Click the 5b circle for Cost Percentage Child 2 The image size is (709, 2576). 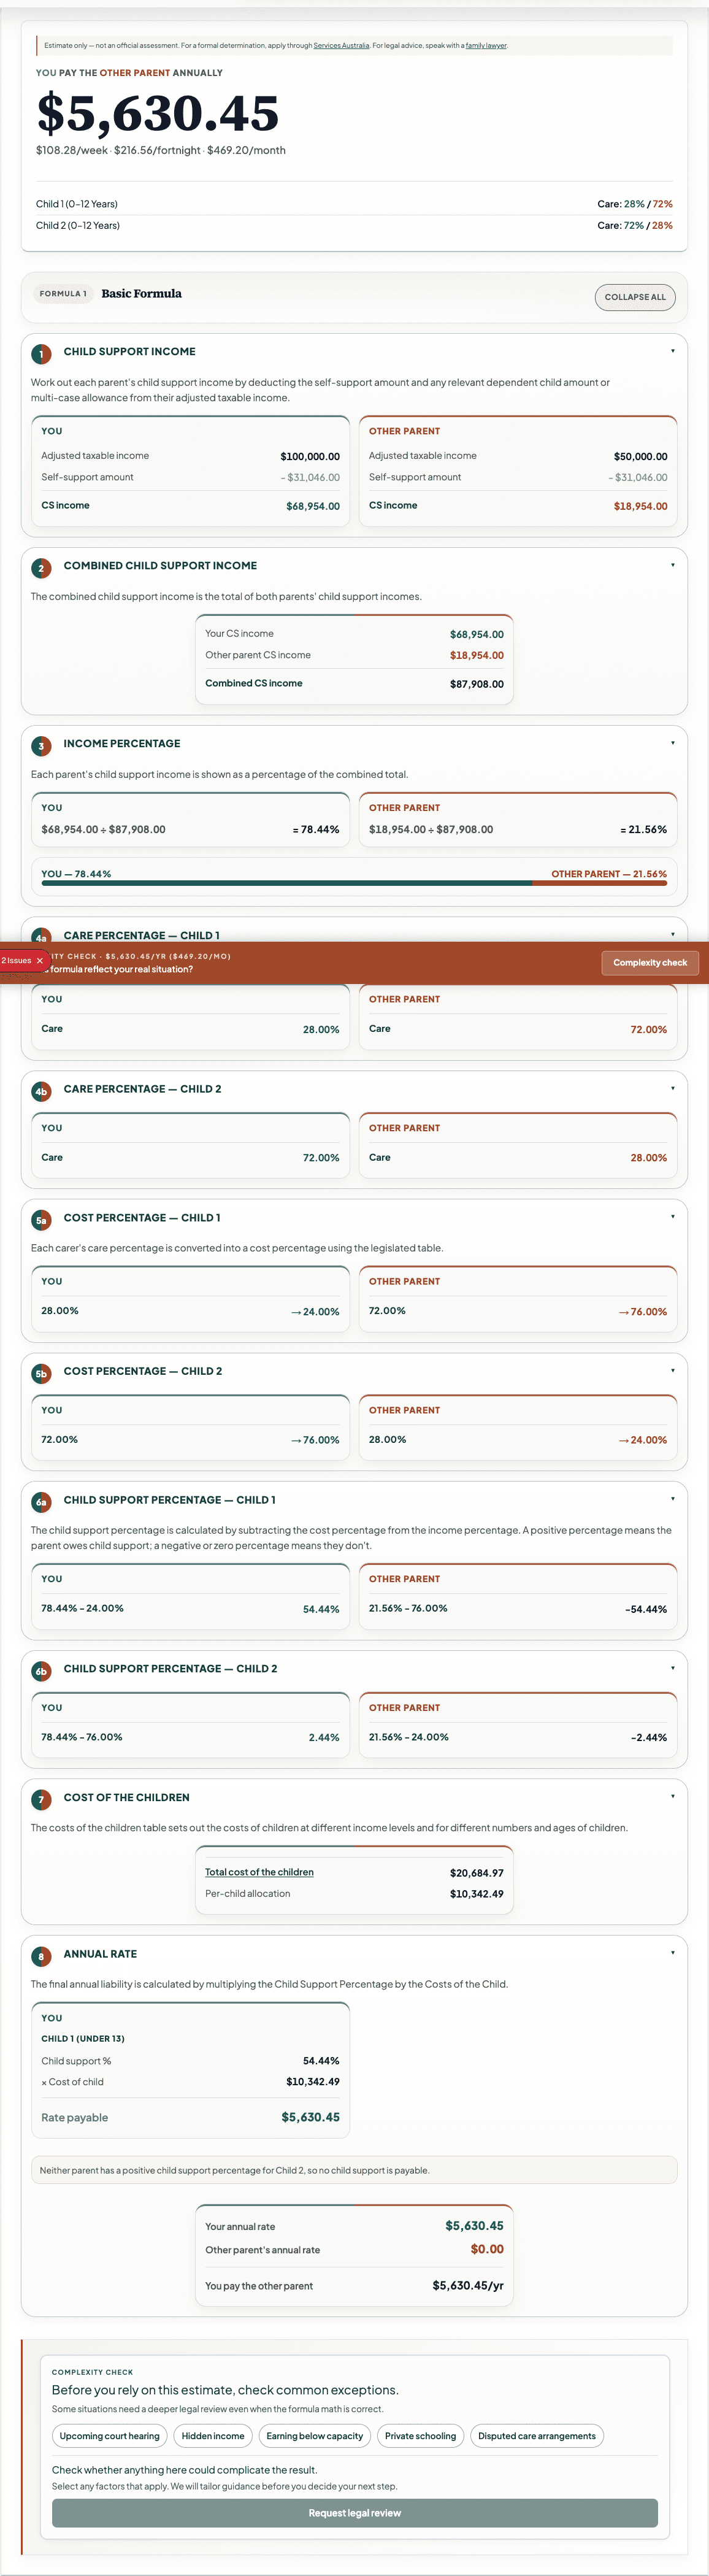pos(41,1374)
